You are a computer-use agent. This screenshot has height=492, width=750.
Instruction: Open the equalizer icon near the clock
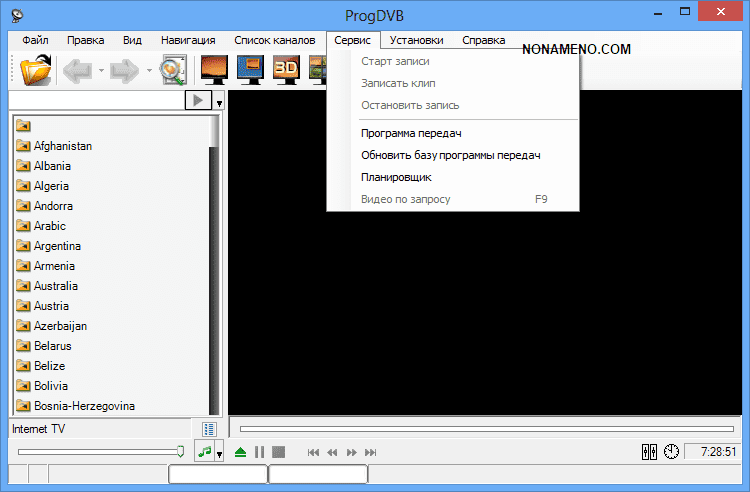click(x=650, y=452)
